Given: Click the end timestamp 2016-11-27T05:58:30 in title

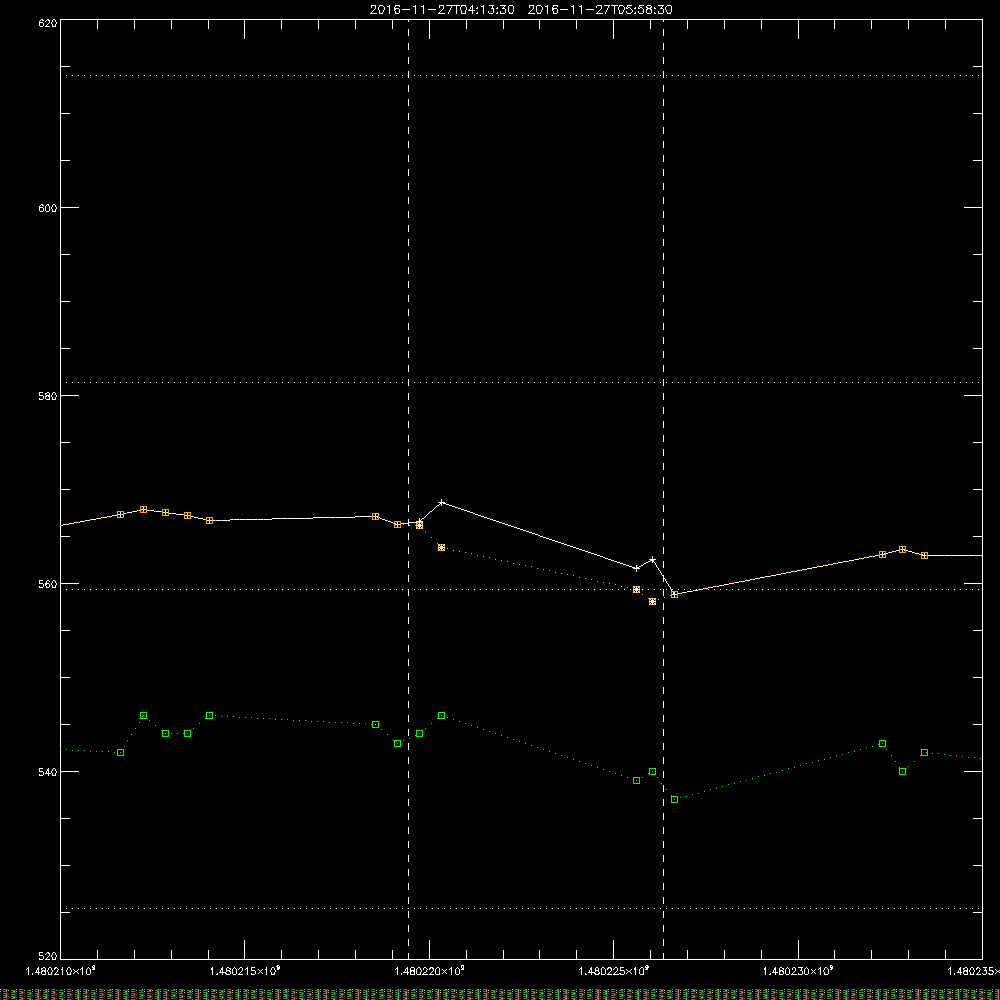Looking at the screenshot, I should (x=600, y=10).
